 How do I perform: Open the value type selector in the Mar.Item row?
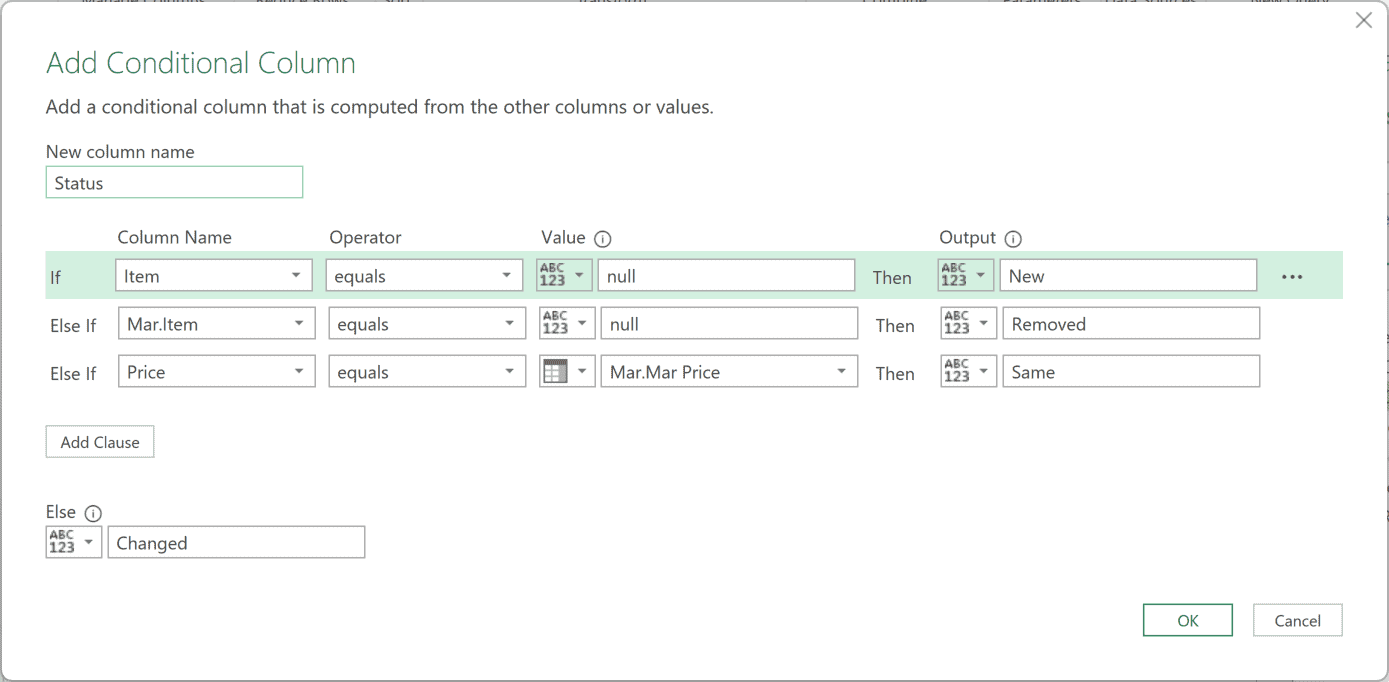[x=567, y=323]
